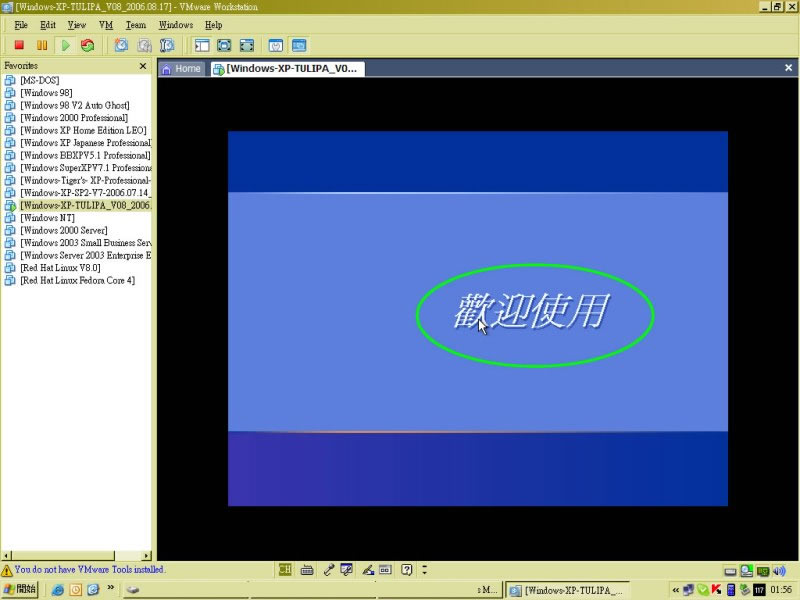Select [Windows 2000 Professional] favorite
This screenshot has width=800, height=600.
pos(74,118)
